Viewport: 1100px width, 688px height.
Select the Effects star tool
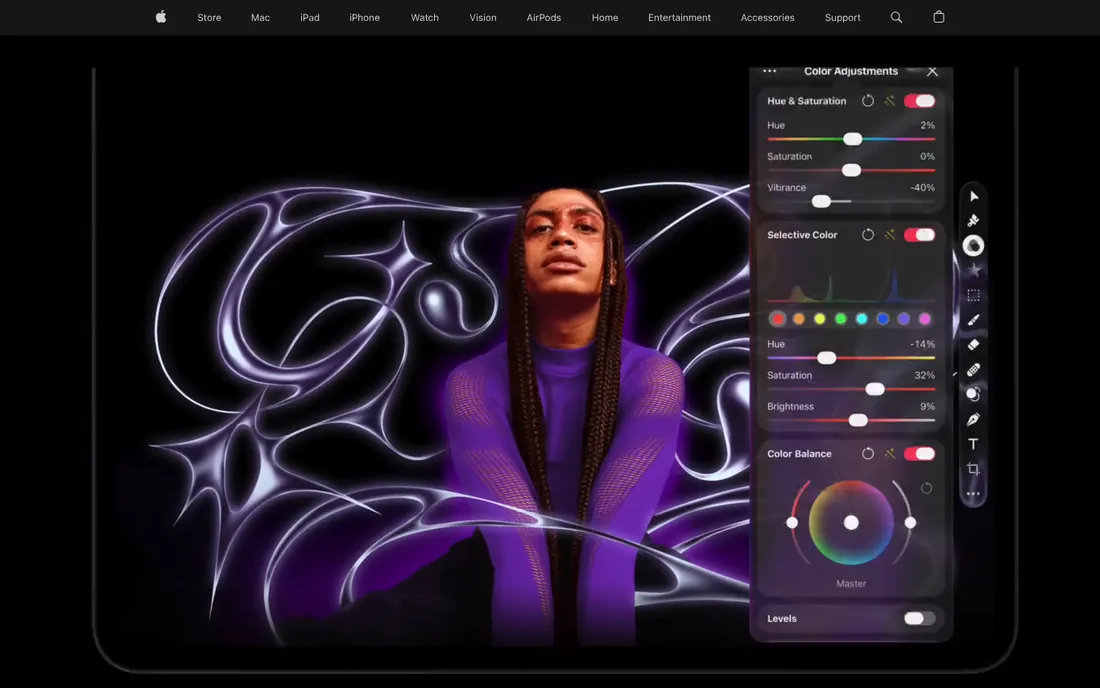(974, 270)
